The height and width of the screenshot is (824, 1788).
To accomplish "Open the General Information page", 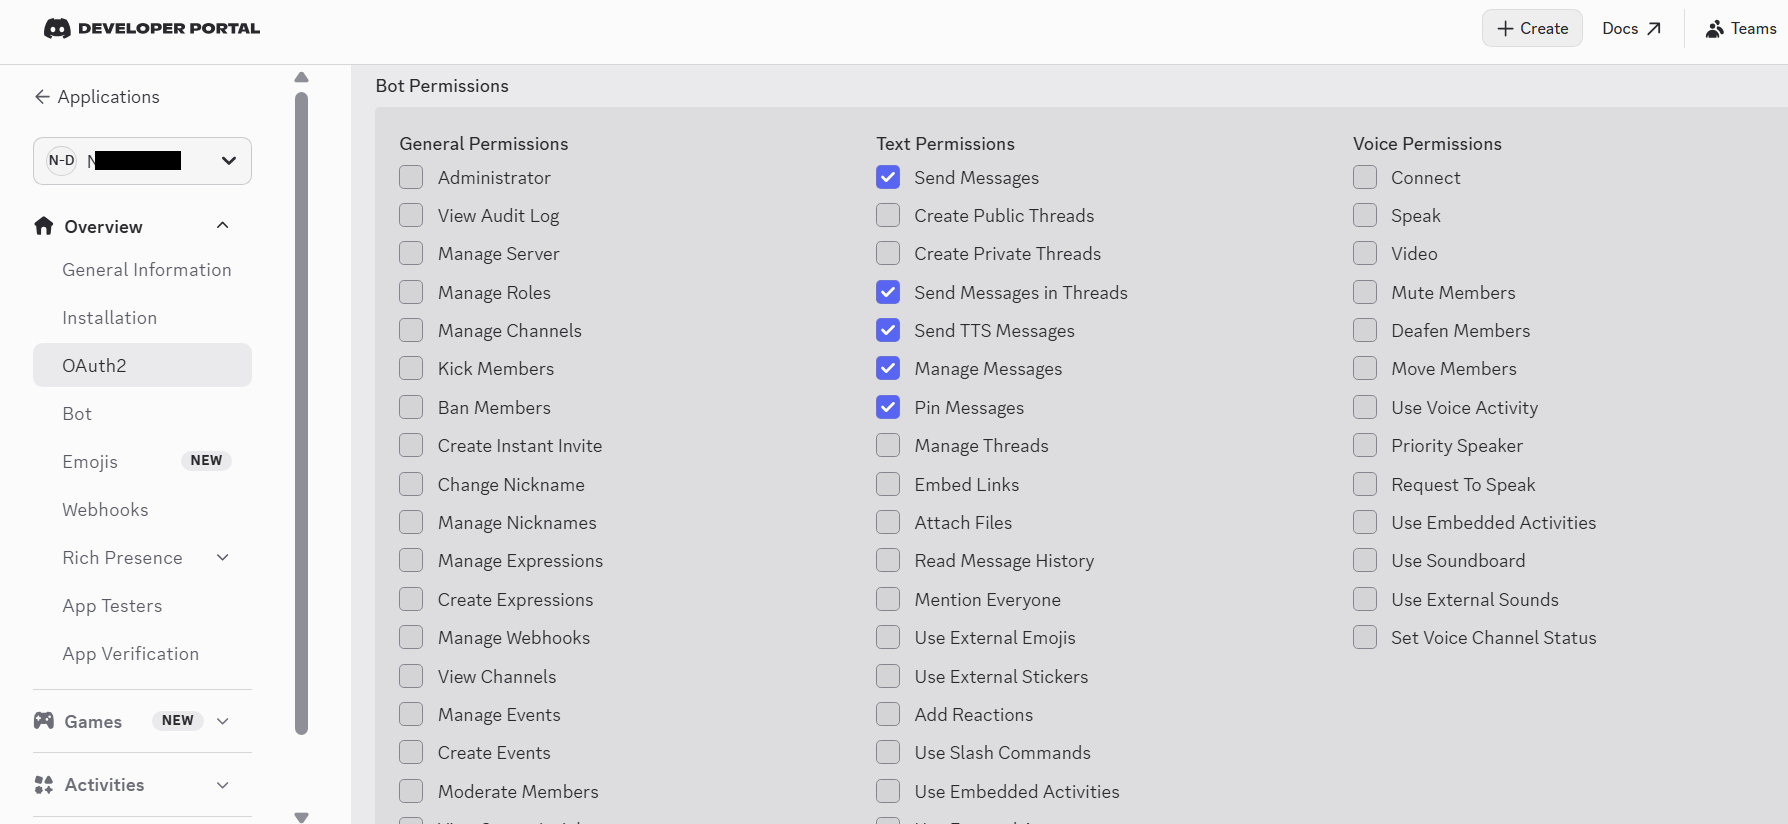I will coord(146,270).
